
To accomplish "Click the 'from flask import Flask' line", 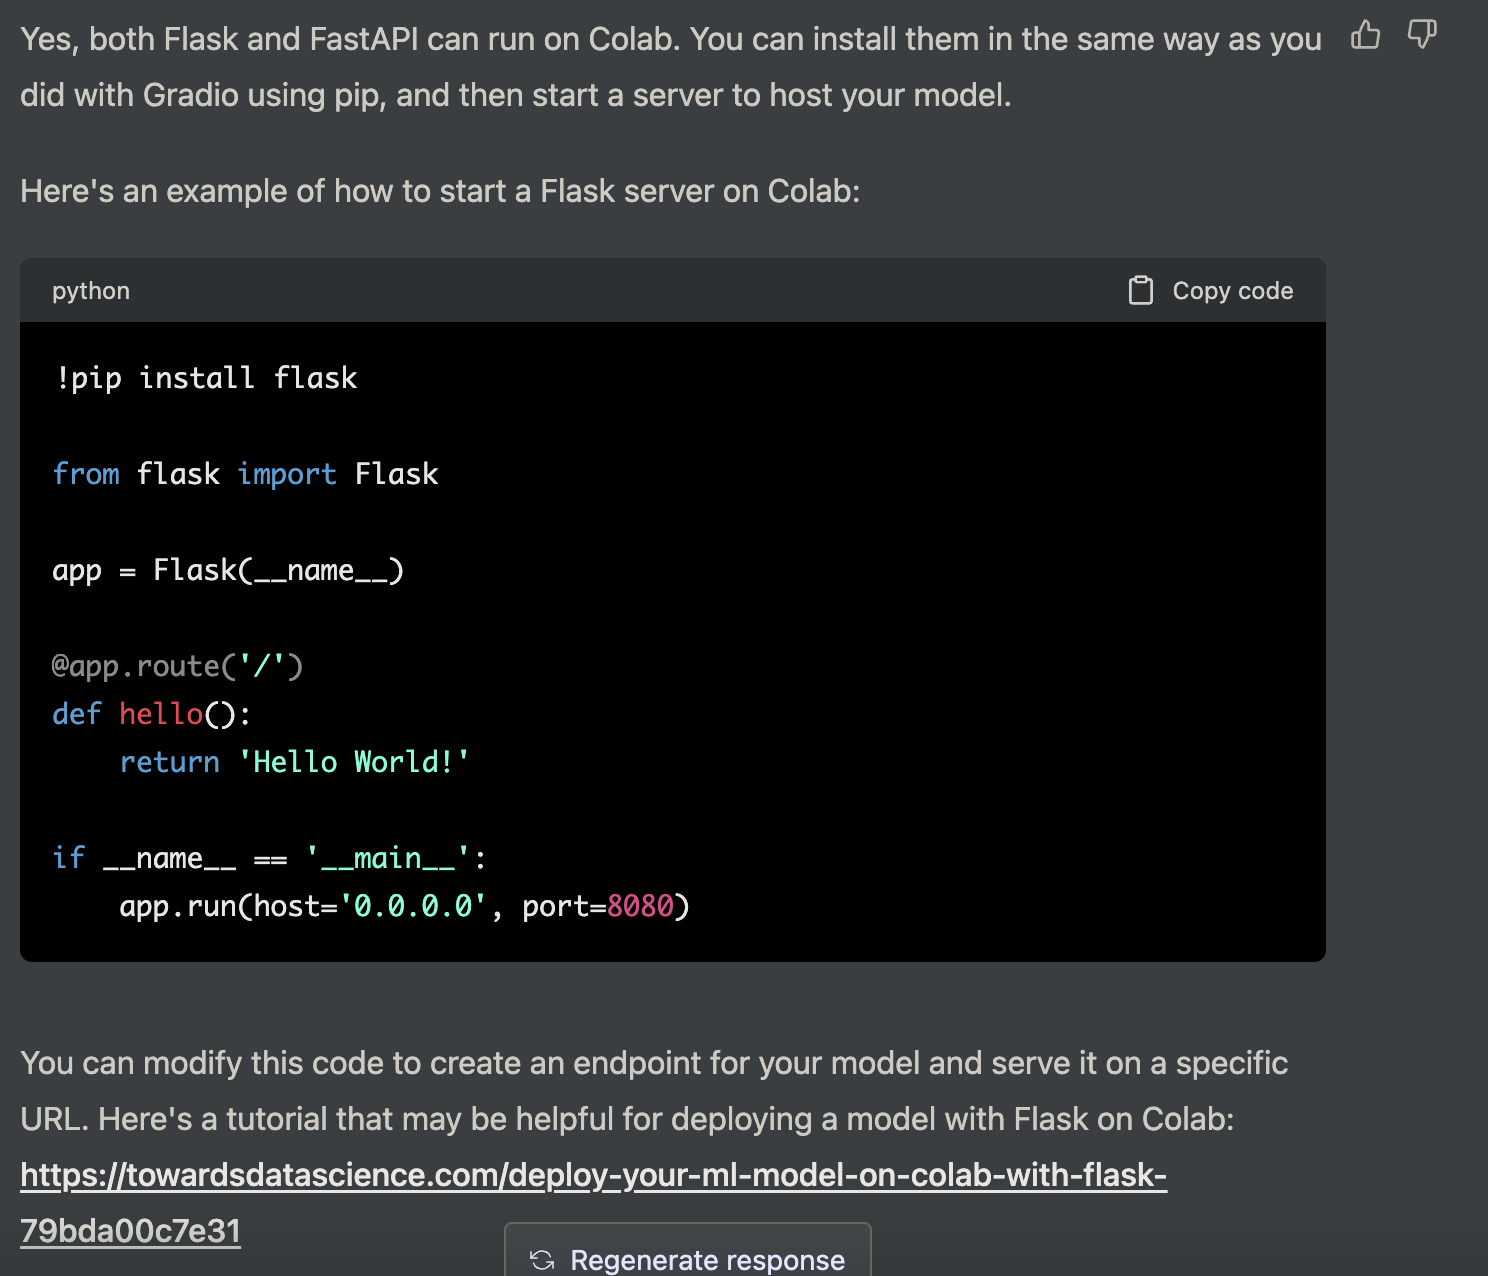I will [x=245, y=474].
